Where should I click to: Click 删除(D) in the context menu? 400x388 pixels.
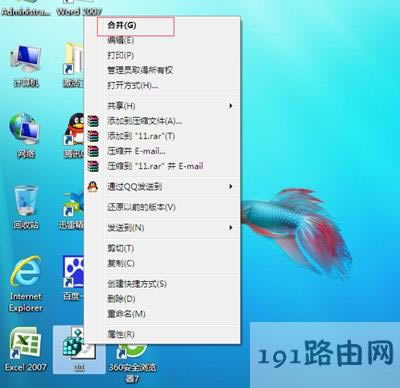pos(162,299)
